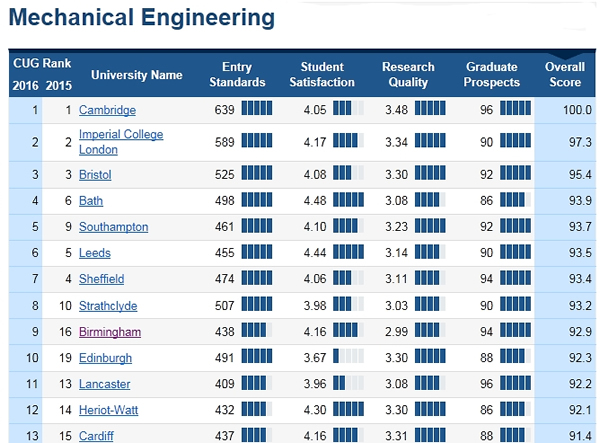The image size is (600, 443).
Task: Click the 2015 rank column header
Action: [58, 85]
